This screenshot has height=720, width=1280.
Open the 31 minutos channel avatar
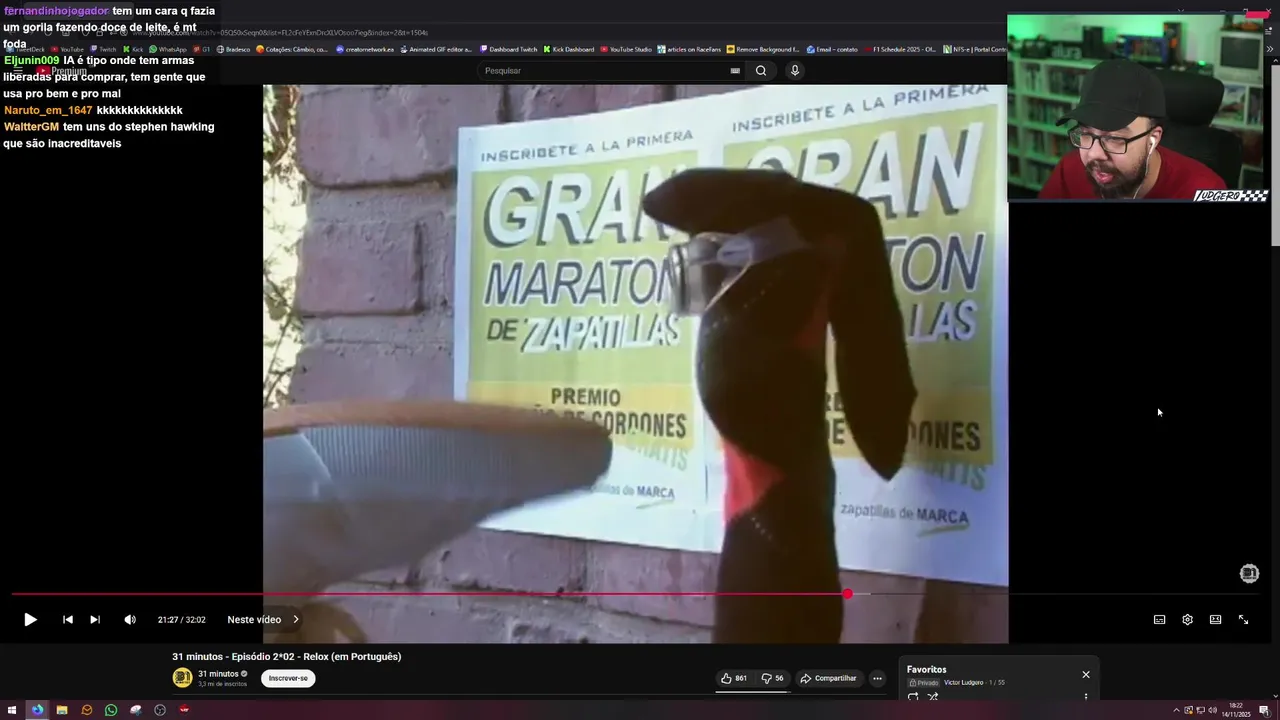tap(182, 678)
